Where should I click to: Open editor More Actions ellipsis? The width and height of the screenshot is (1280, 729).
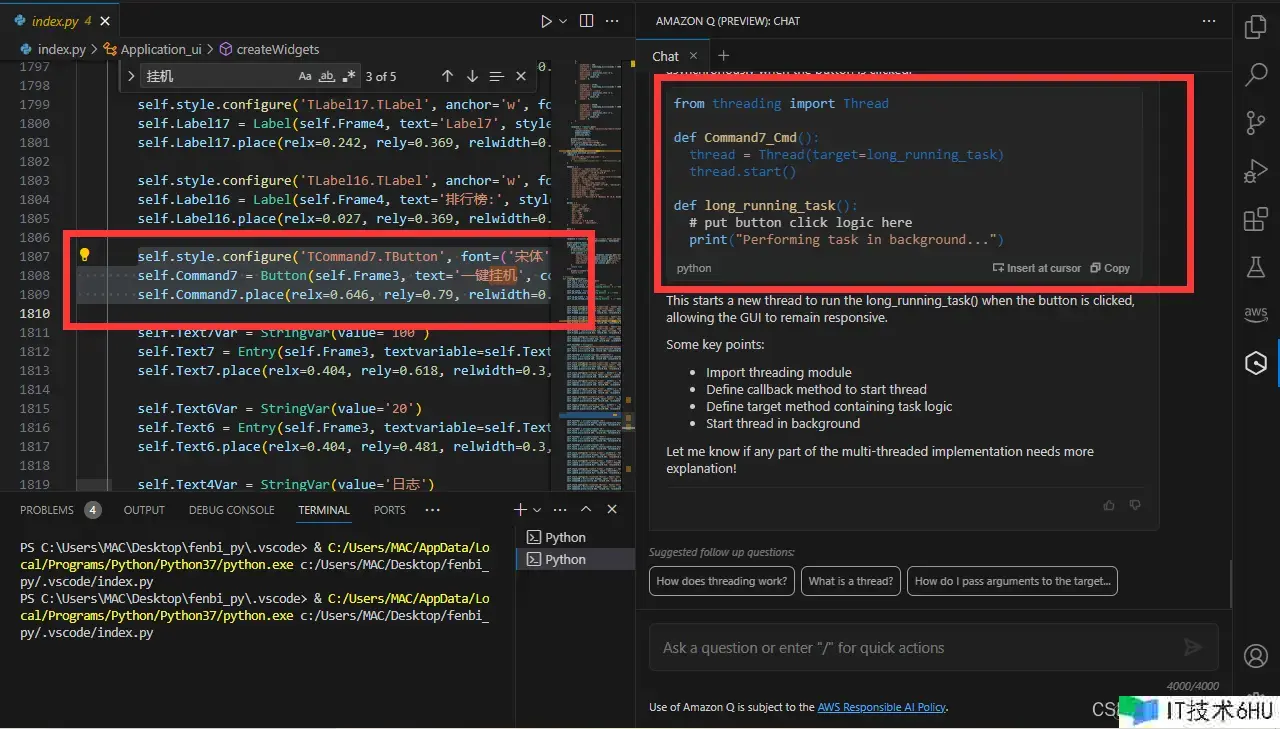coord(613,21)
